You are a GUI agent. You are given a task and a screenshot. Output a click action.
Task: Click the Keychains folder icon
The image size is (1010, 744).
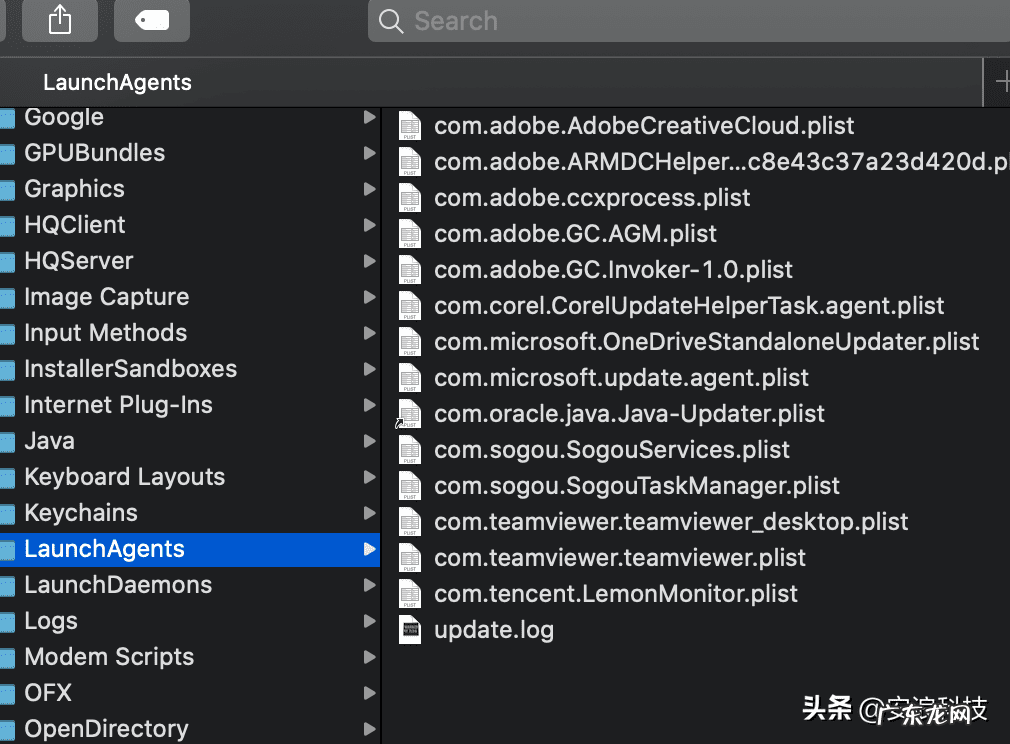click(x=8, y=514)
